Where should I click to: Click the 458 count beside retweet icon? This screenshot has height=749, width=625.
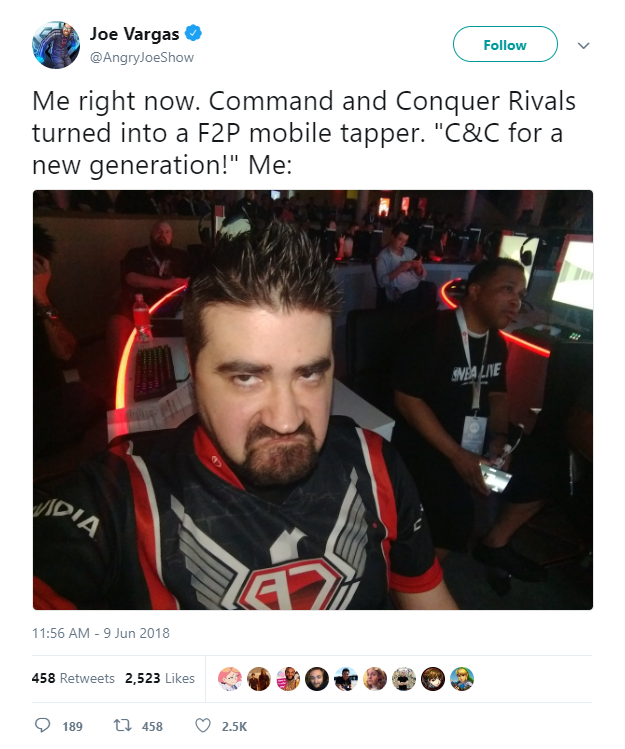click(152, 727)
